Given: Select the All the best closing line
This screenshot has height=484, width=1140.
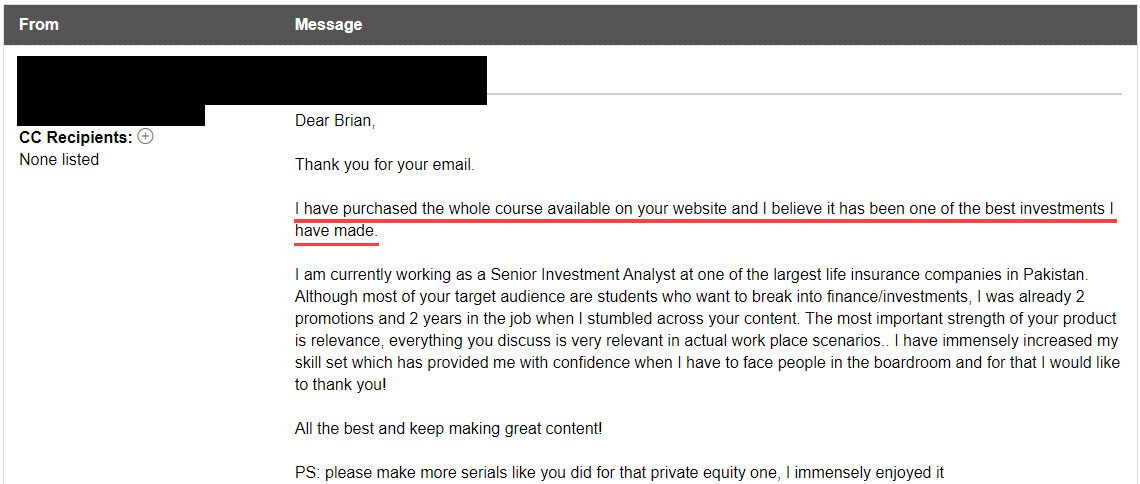Looking at the screenshot, I should pos(448,429).
